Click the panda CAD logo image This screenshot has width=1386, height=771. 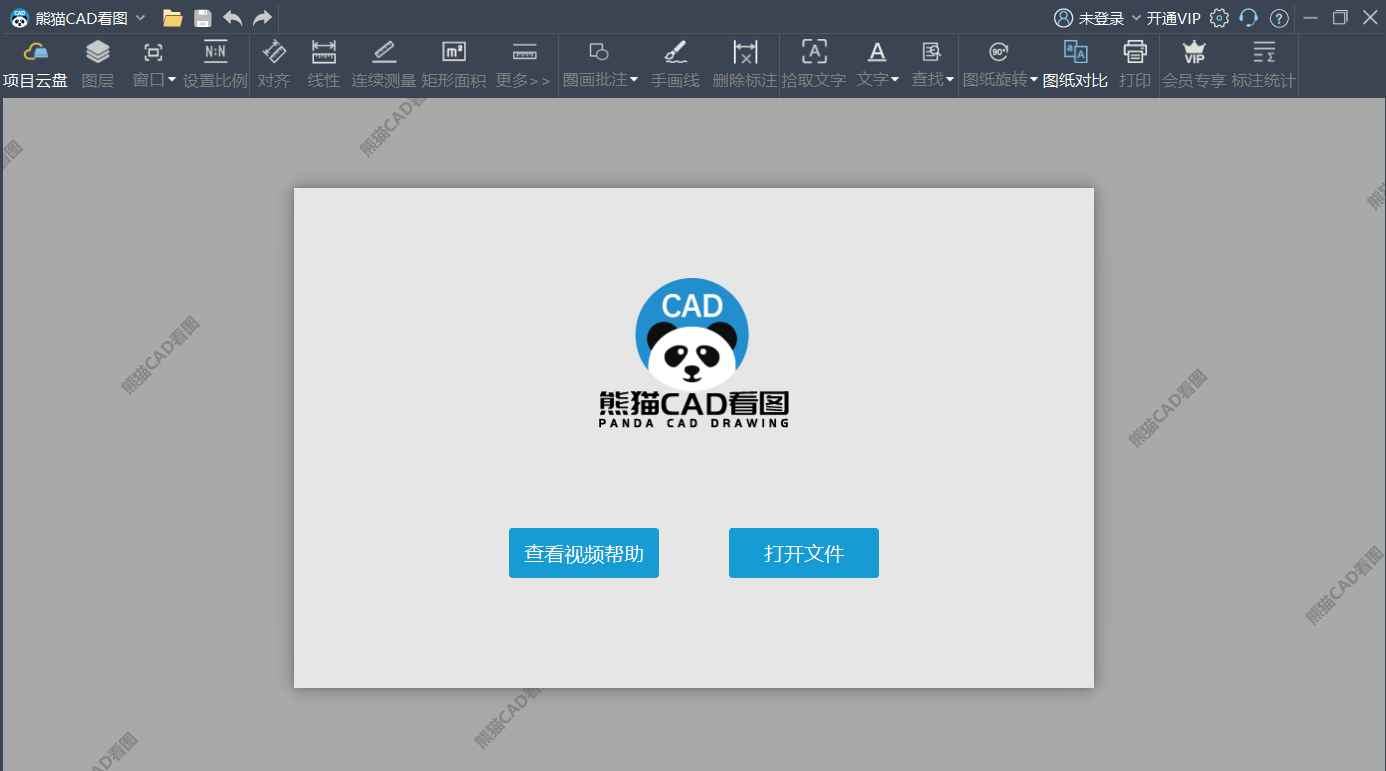(x=693, y=353)
